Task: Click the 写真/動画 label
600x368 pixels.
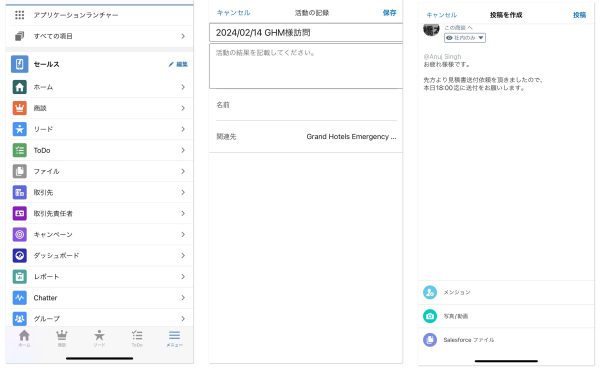Action: [456, 316]
